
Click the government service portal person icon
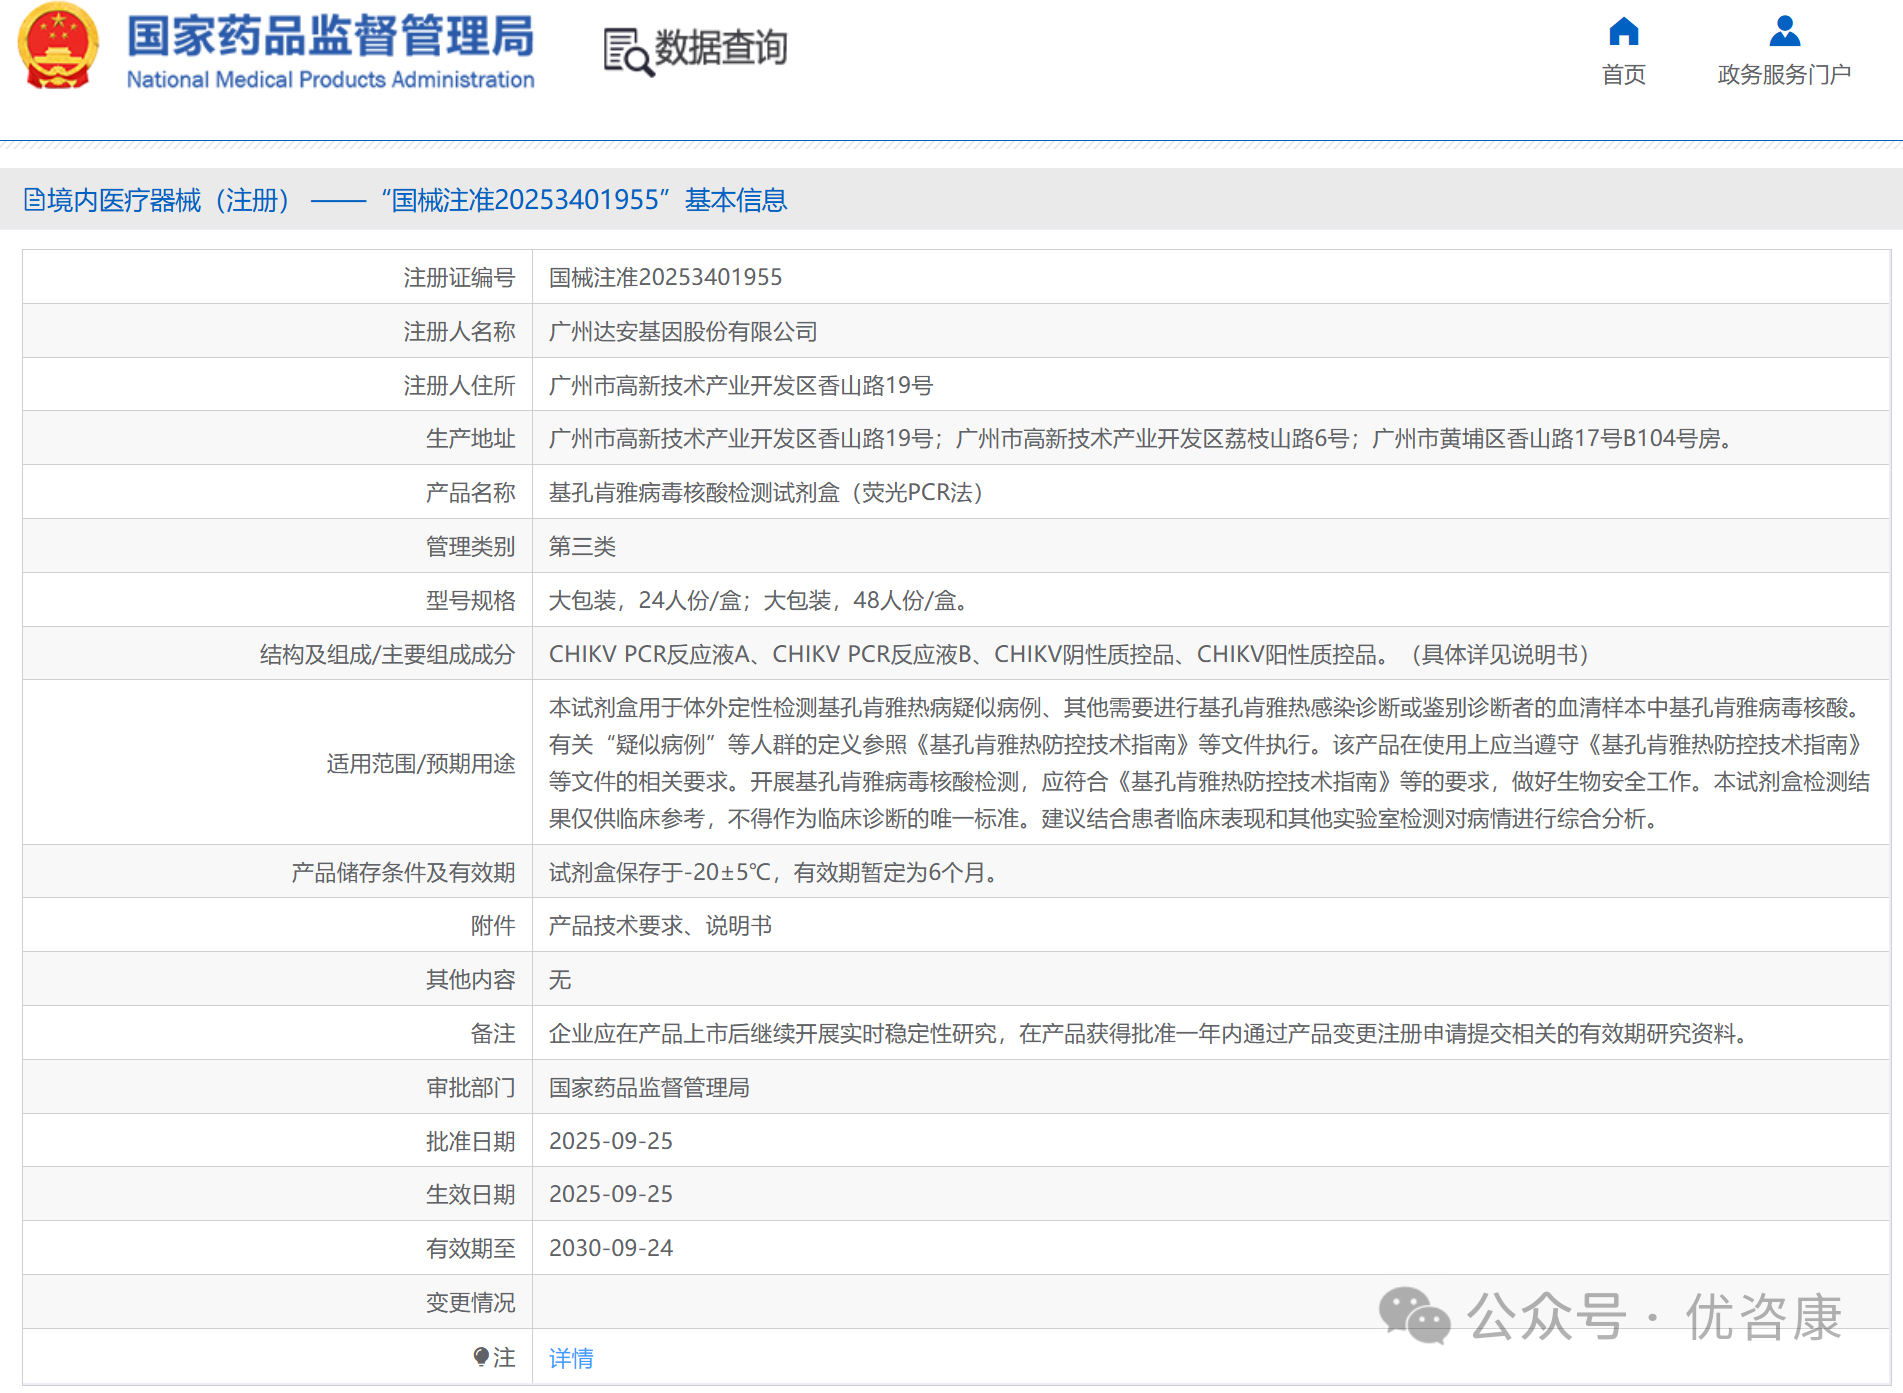(x=1784, y=32)
